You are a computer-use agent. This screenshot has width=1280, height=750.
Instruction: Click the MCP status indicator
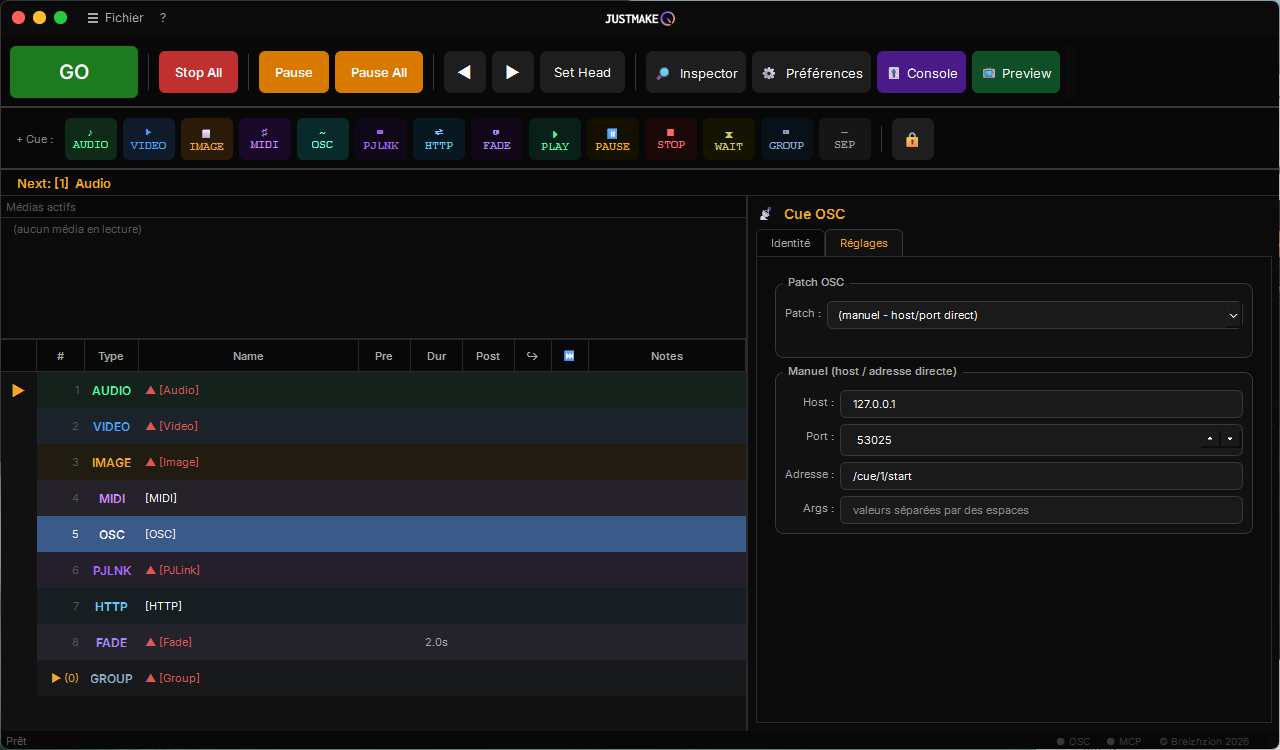point(1124,741)
